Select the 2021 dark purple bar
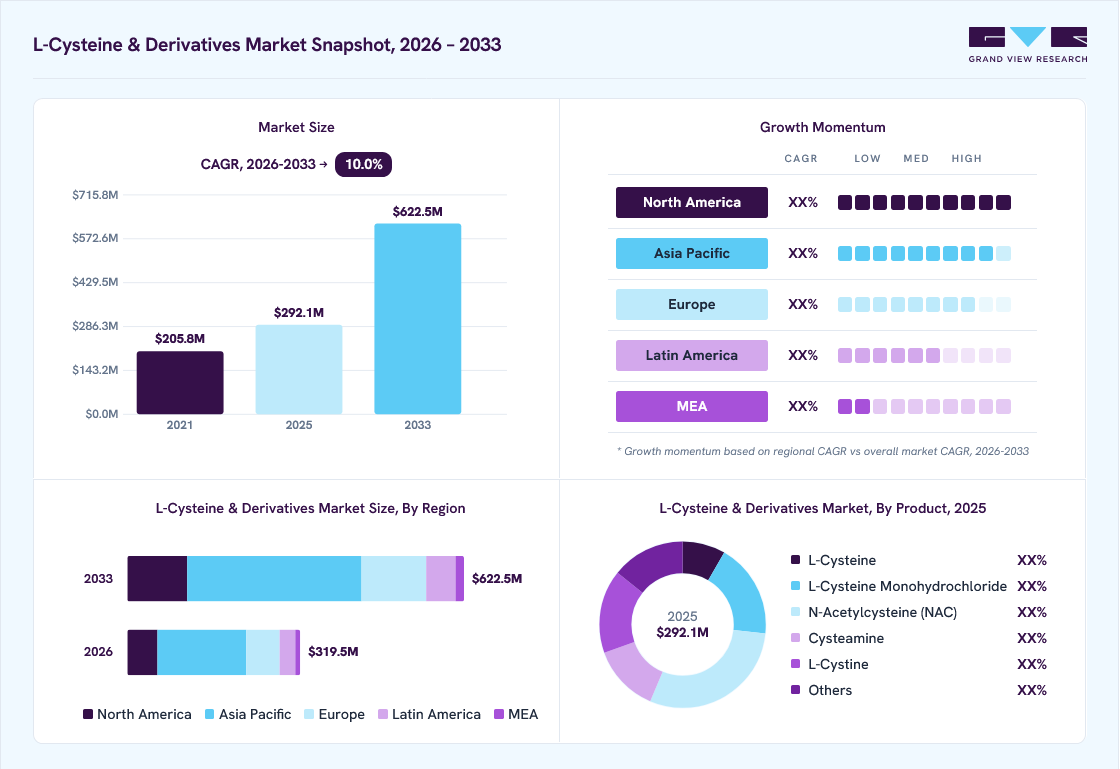 (x=180, y=383)
